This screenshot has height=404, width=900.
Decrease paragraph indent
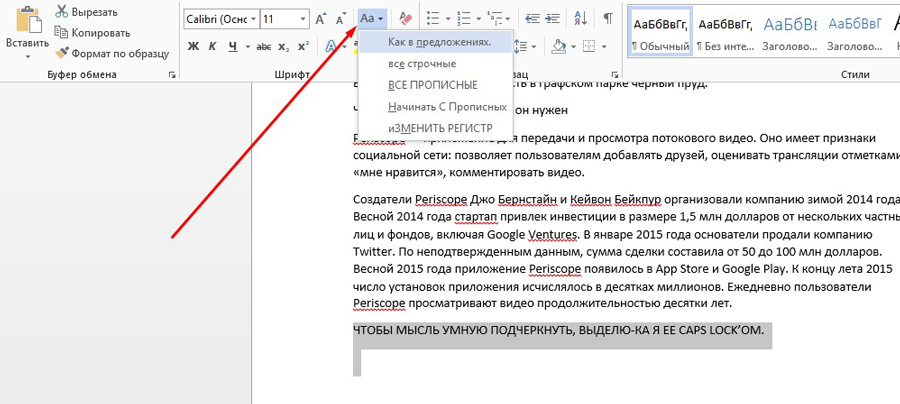pyautogui.click(x=532, y=19)
